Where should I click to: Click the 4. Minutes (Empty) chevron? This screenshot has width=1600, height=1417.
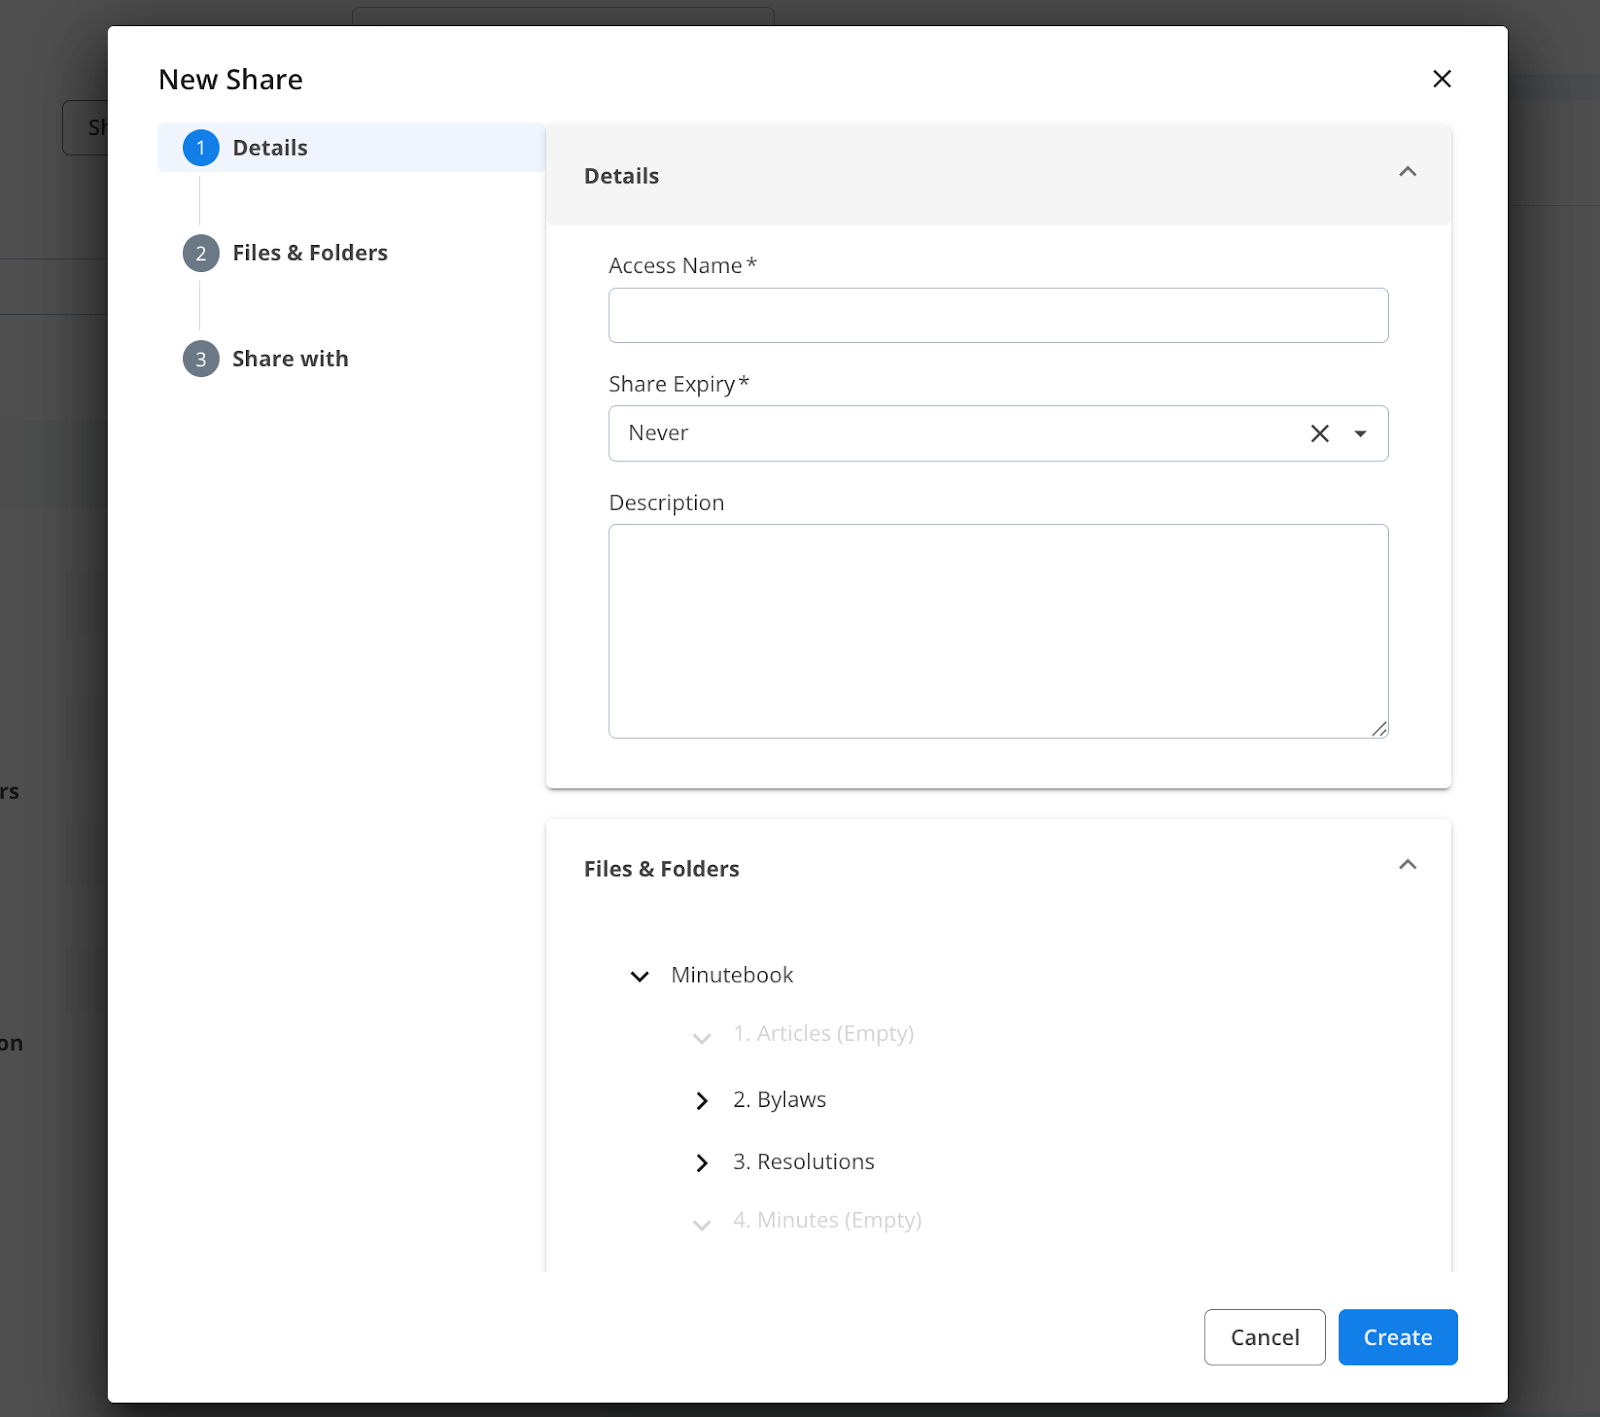click(702, 1225)
